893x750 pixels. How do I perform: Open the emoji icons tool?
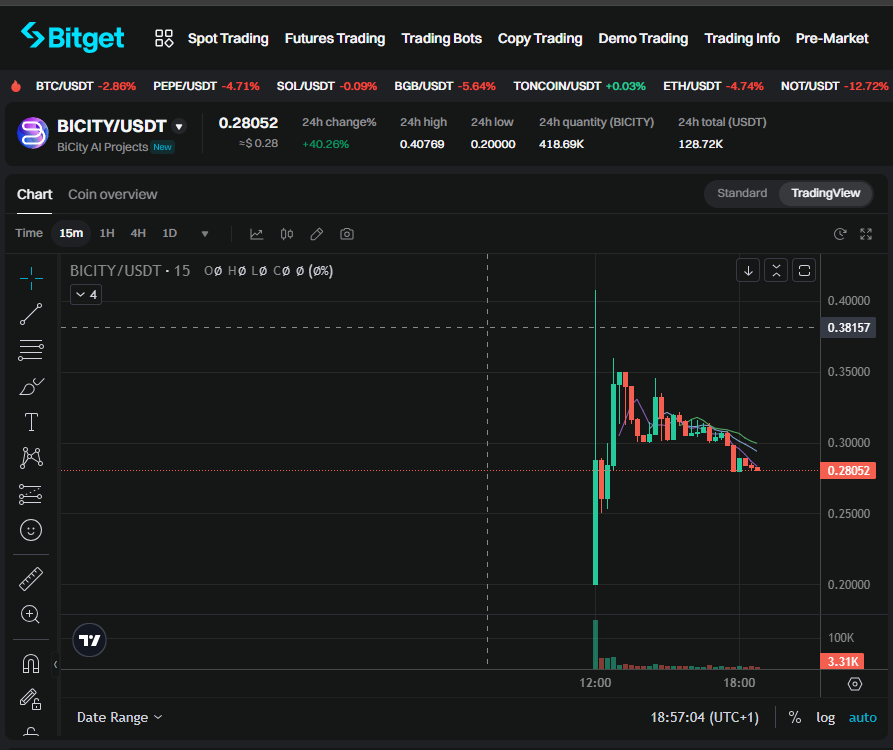point(31,530)
